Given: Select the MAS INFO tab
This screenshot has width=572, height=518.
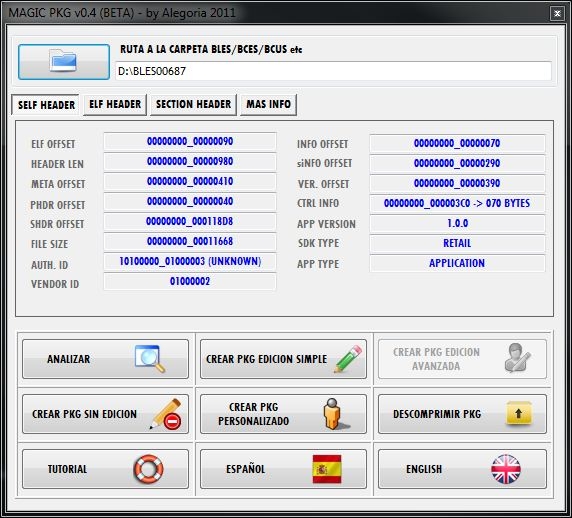Looking at the screenshot, I should 268,105.
